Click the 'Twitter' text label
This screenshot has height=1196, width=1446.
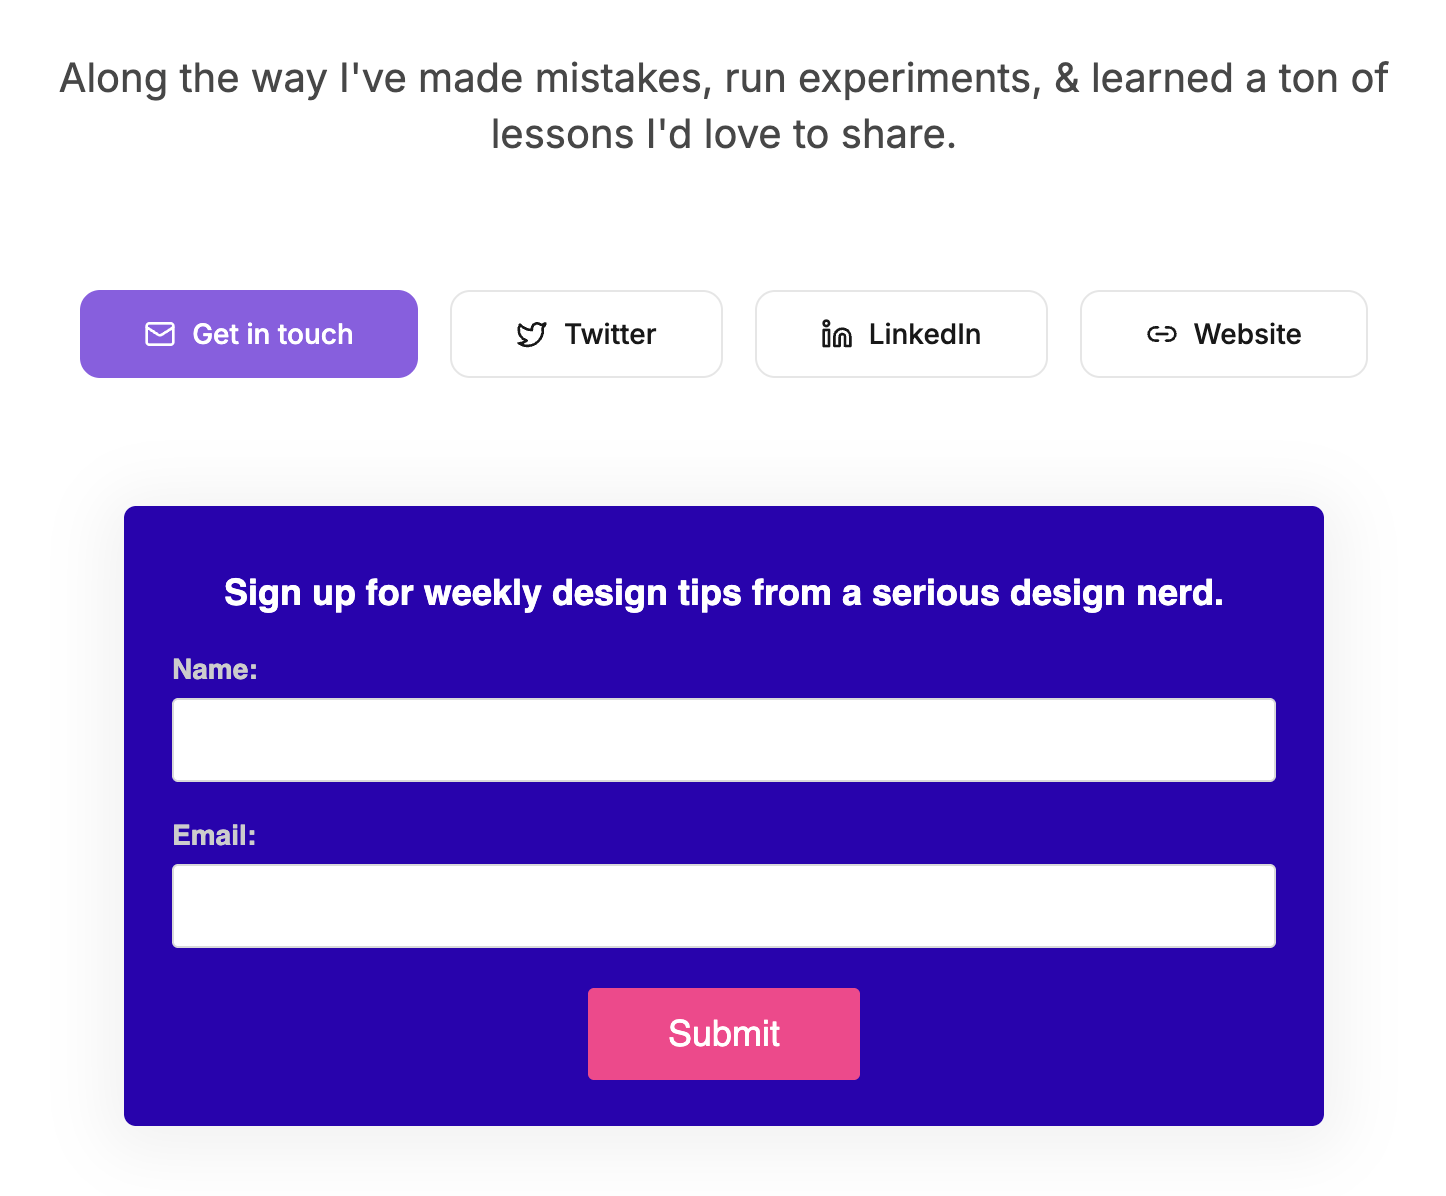click(x=610, y=334)
